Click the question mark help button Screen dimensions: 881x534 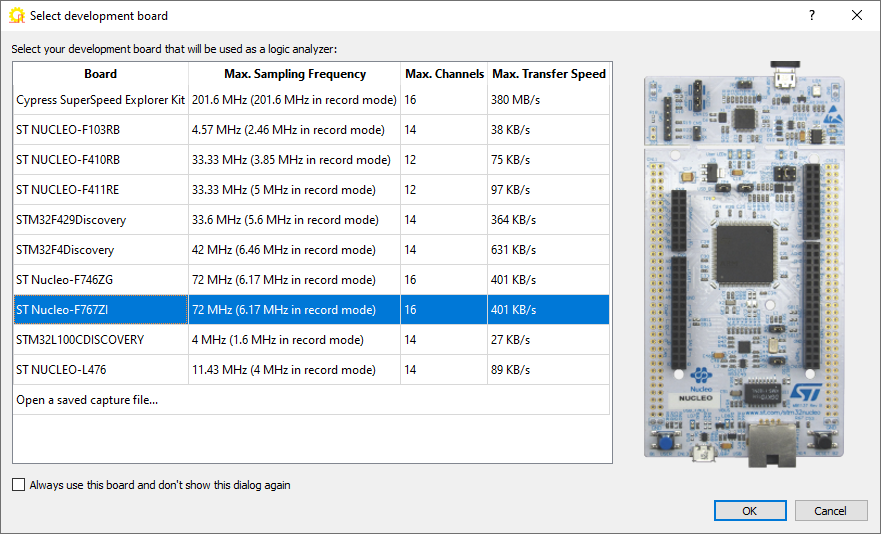(x=812, y=15)
